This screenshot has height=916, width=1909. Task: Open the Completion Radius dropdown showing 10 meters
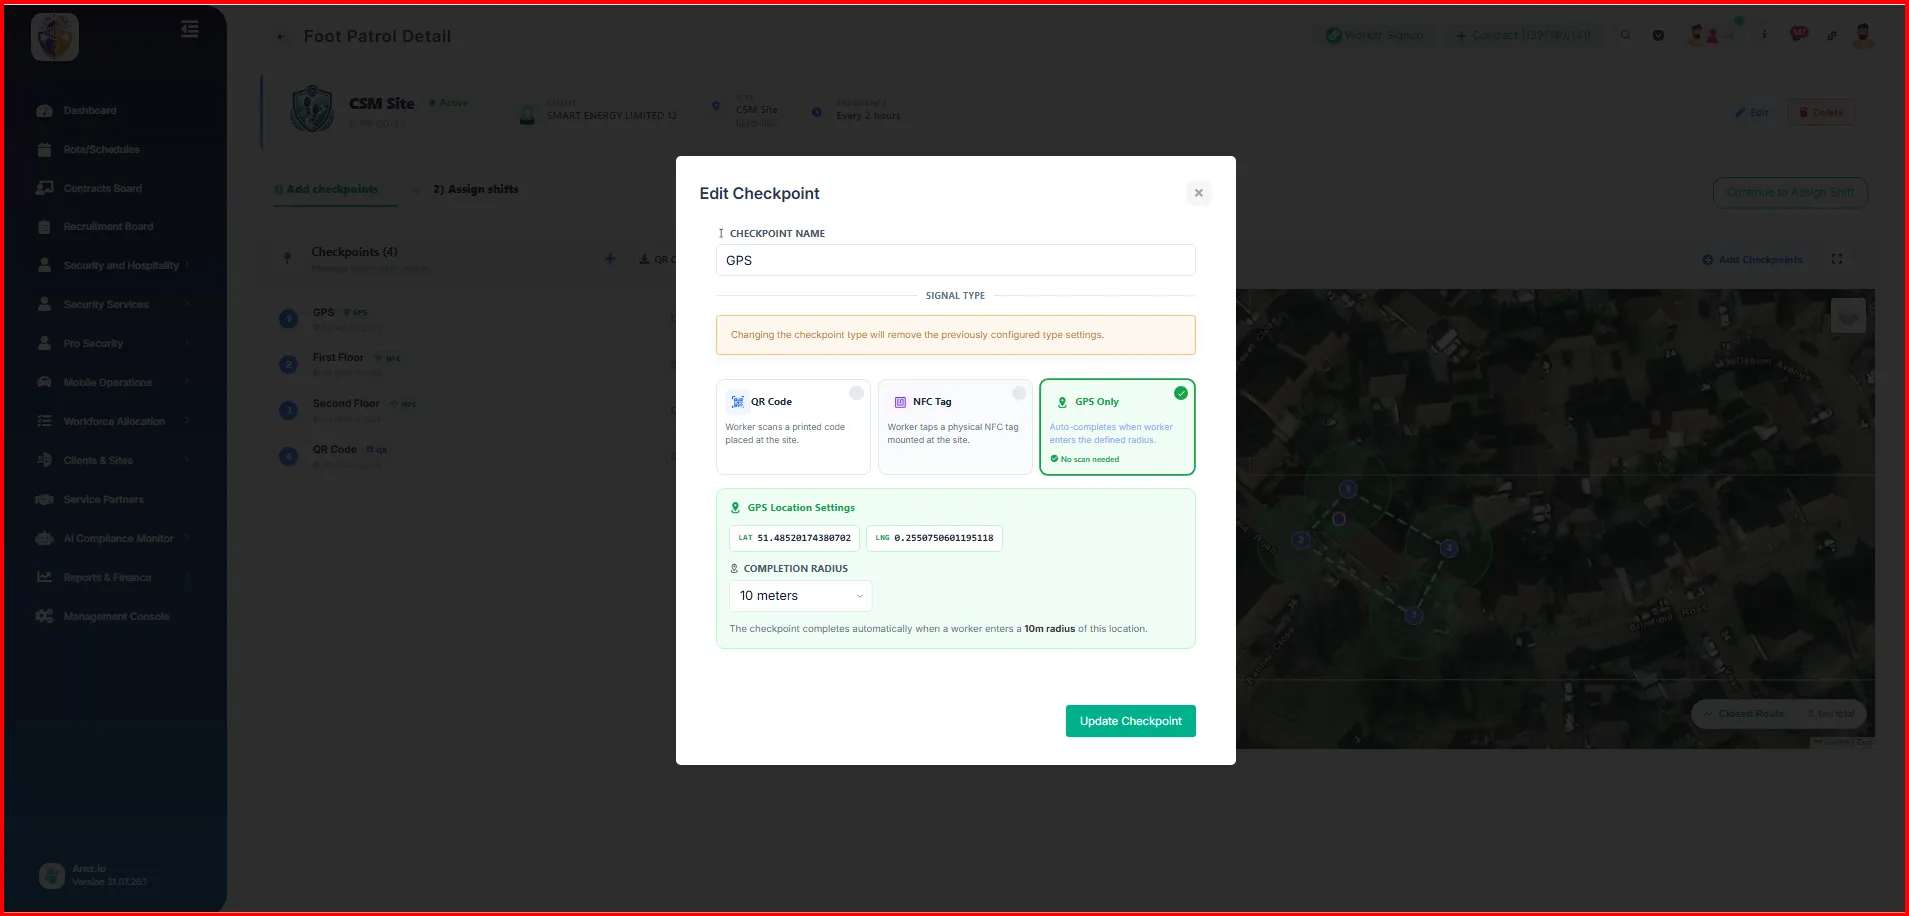point(800,596)
